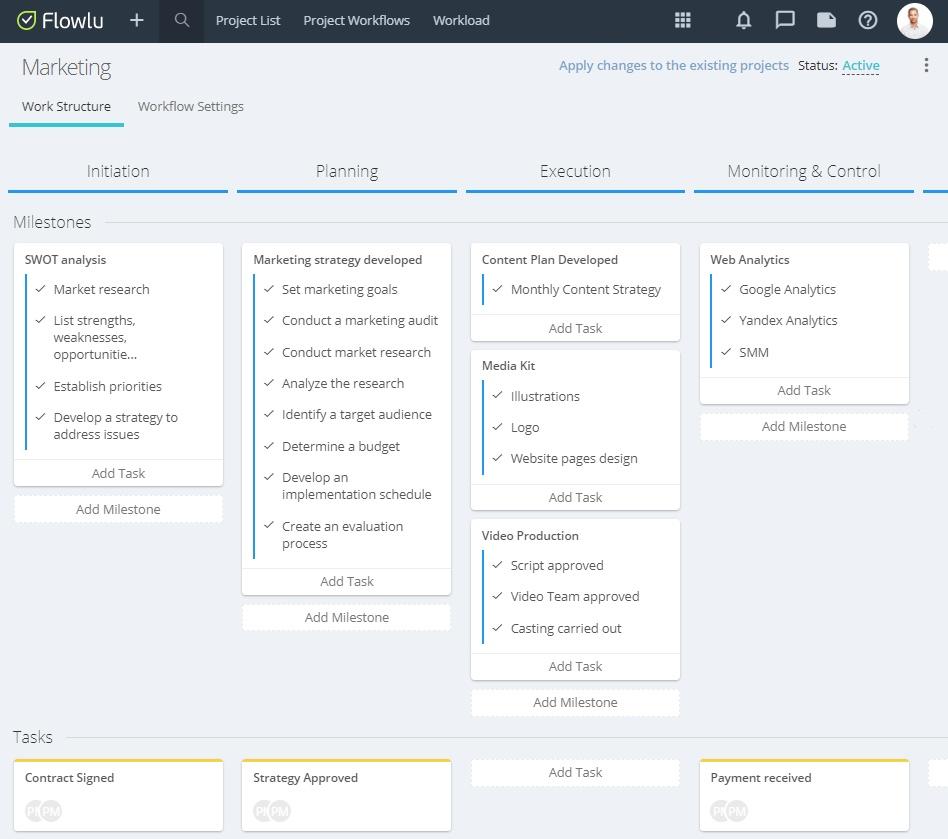Open the search magnifier icon
The image size is (948, 839).
pyautogui.click(x=181, y=20)
